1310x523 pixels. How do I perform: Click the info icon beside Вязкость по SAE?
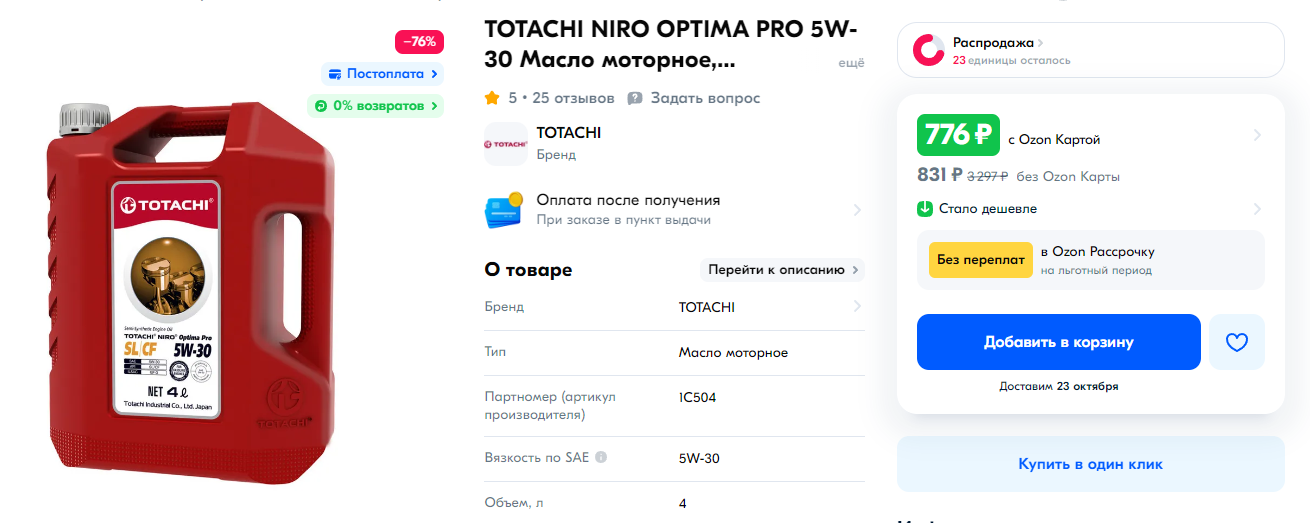point(601,458)
